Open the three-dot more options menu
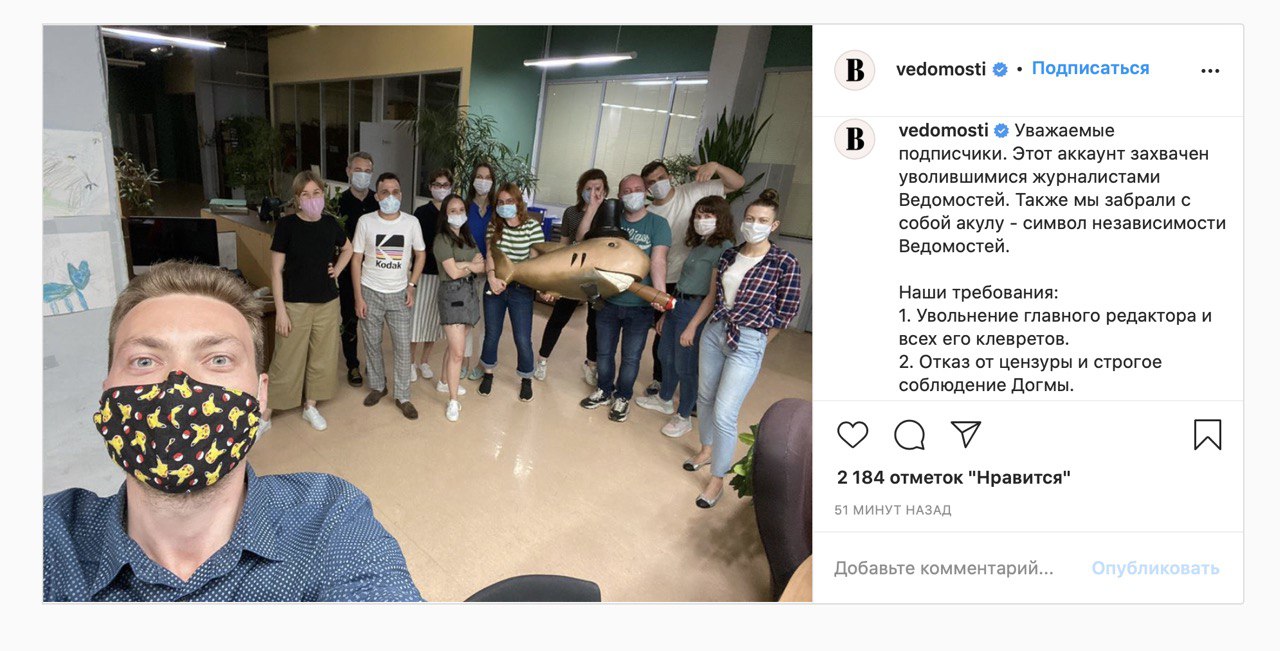This screenshot has width=1280, height=651. coord(1210,70)
